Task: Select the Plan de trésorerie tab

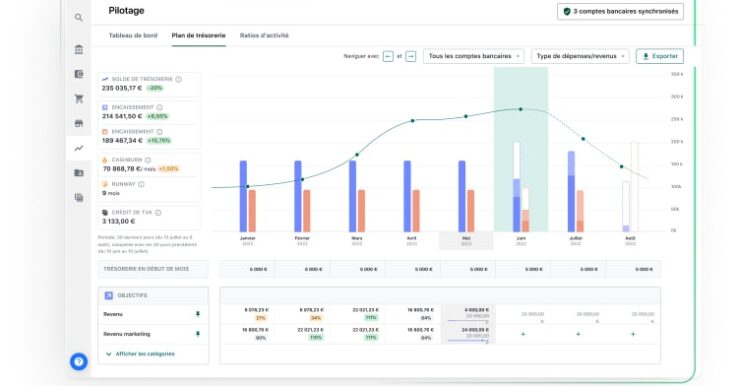Action: pos(199,35)
